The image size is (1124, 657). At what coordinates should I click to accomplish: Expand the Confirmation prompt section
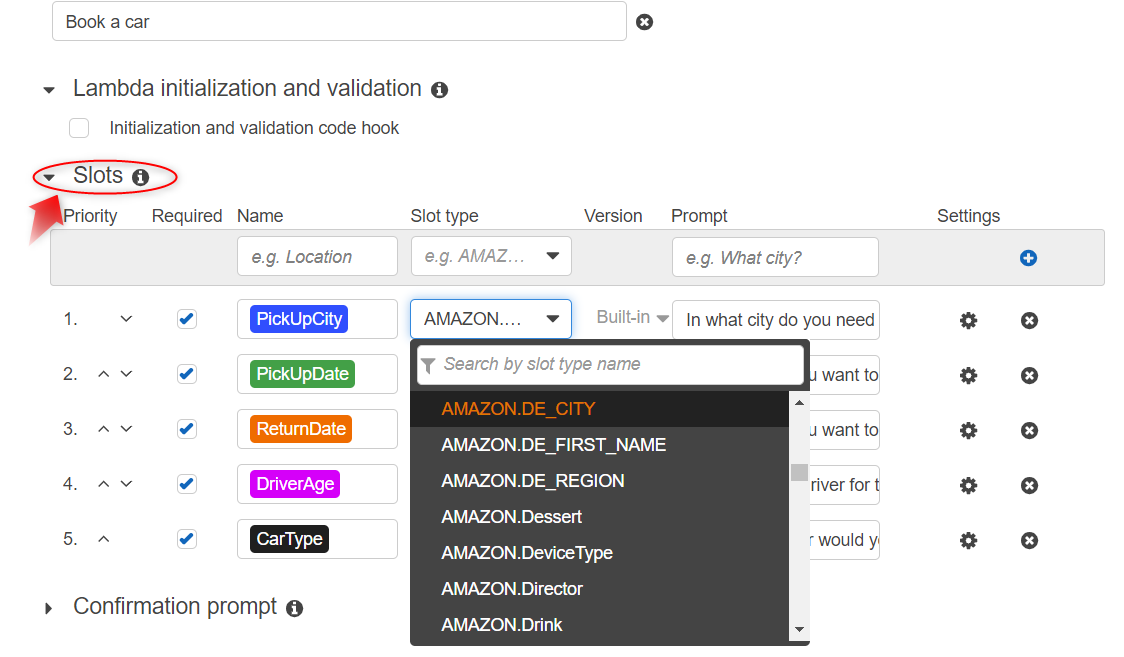tap(49, 608)
